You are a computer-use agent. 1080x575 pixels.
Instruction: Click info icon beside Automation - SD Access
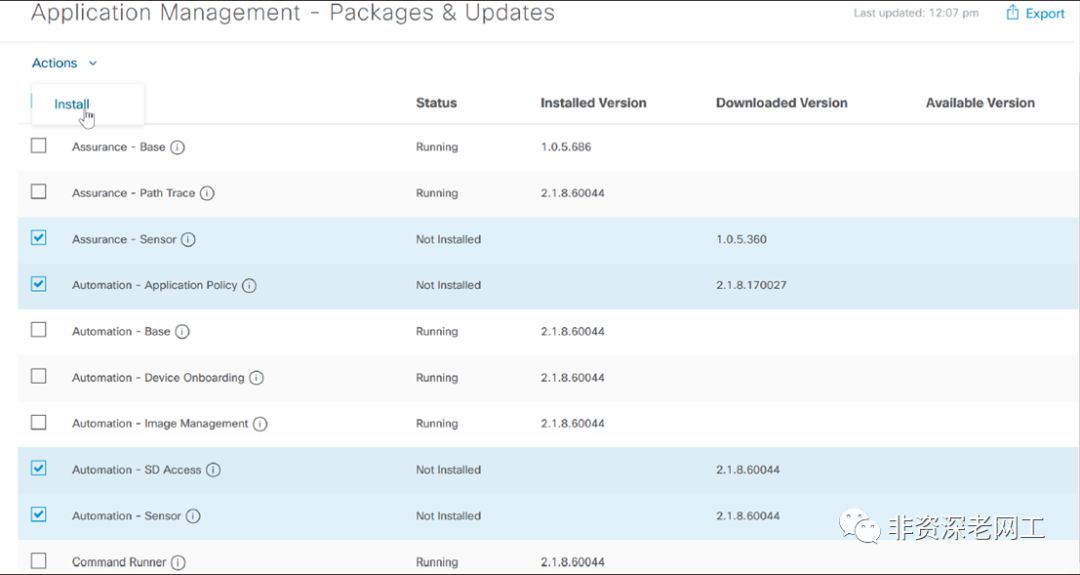213,470
